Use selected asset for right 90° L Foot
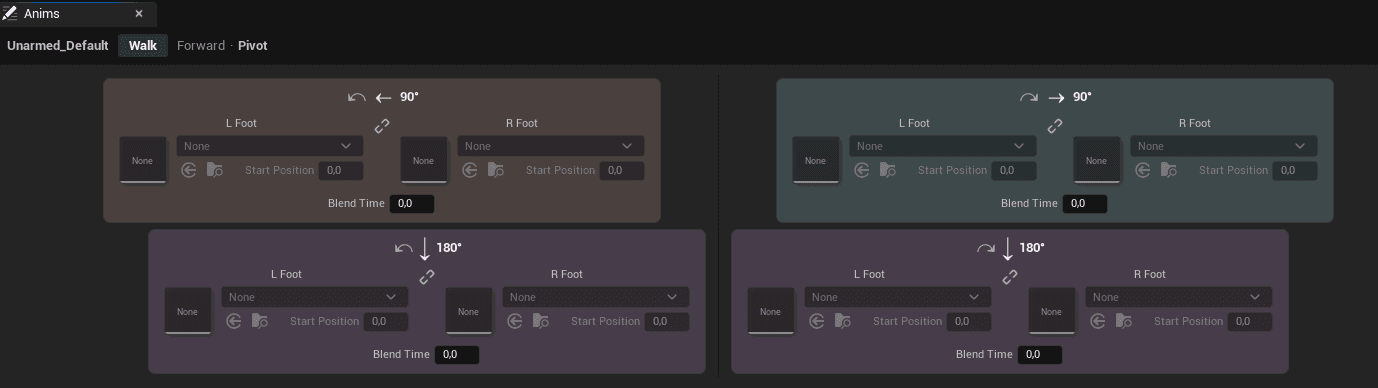This screenshot has height=388, width=1378. pyautogui.click(x=862, y=170)
